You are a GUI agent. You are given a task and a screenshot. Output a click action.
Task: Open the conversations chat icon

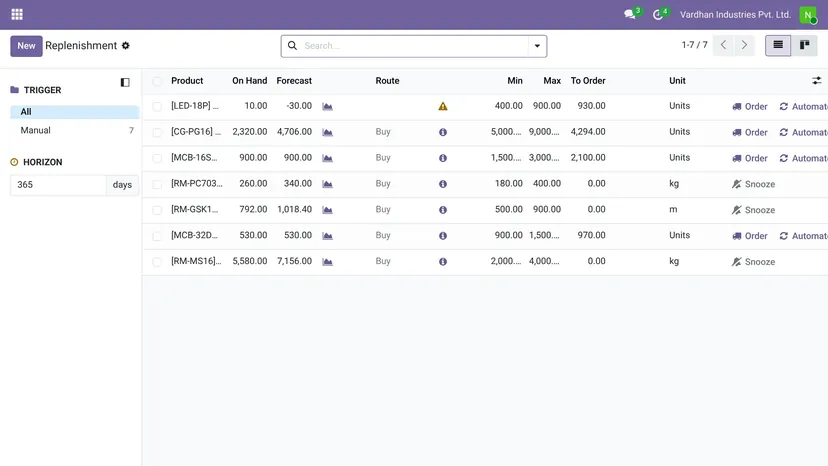click(x=629, y=14)
